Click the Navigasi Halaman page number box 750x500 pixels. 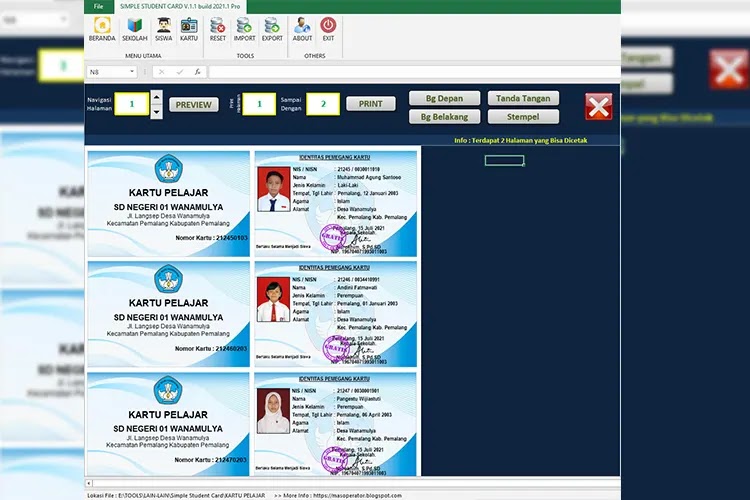(x=132, y=104)
